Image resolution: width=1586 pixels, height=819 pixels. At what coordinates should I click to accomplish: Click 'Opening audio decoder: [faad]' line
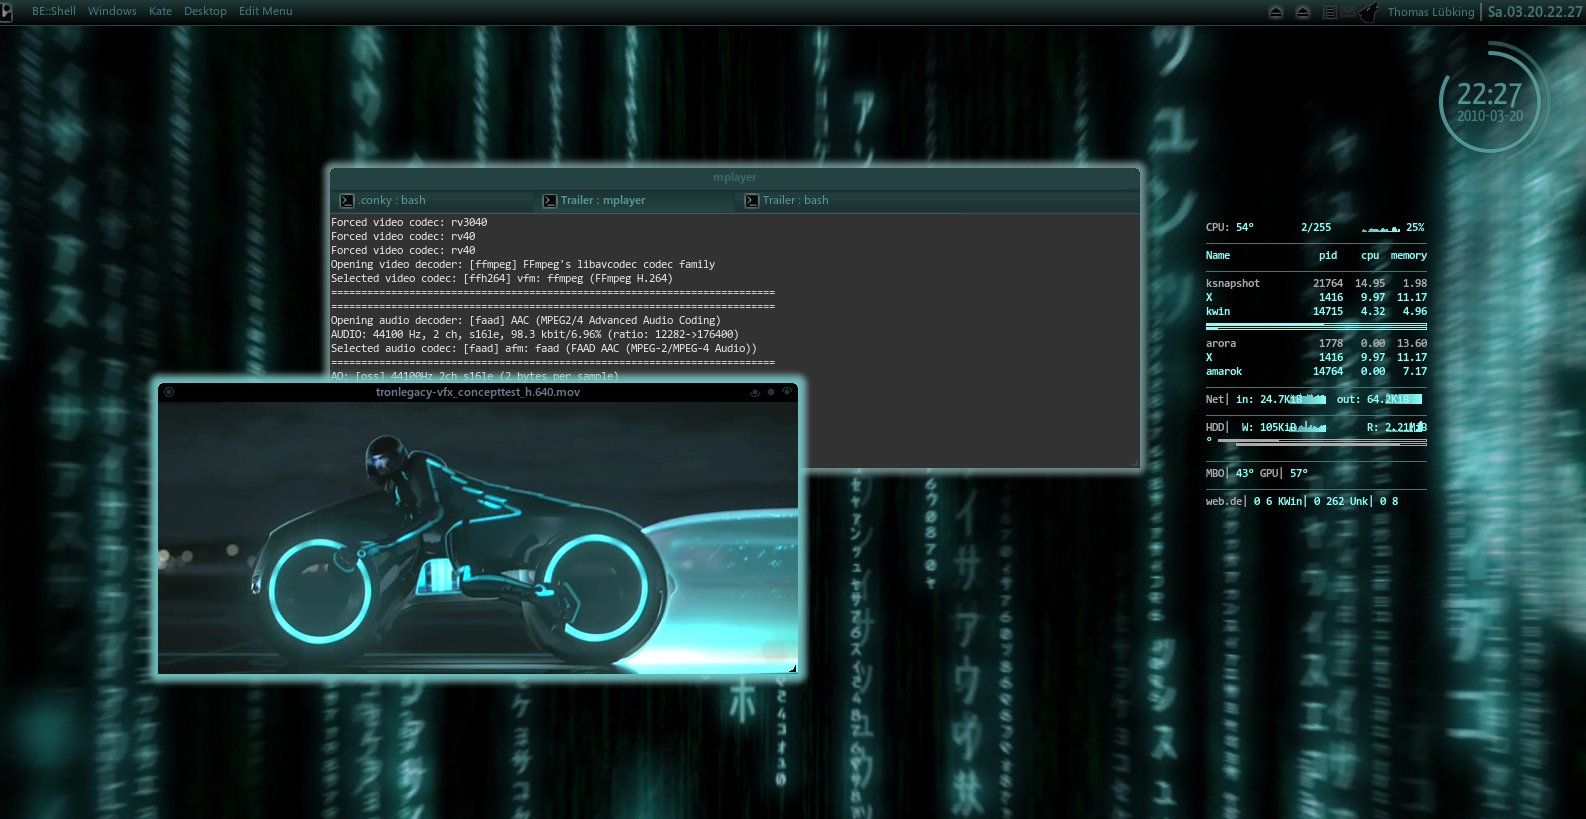coord(526,320)
